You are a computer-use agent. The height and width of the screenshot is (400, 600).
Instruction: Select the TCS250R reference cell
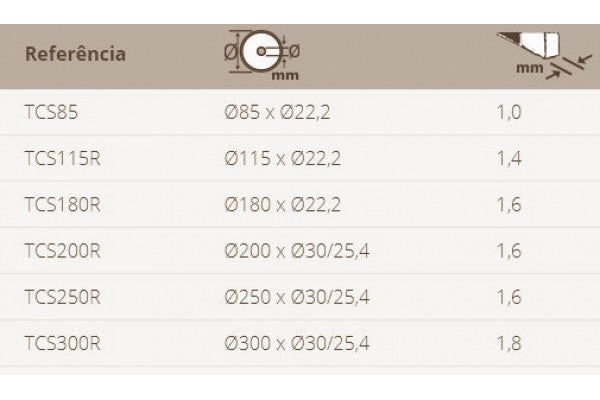point(62,297)
